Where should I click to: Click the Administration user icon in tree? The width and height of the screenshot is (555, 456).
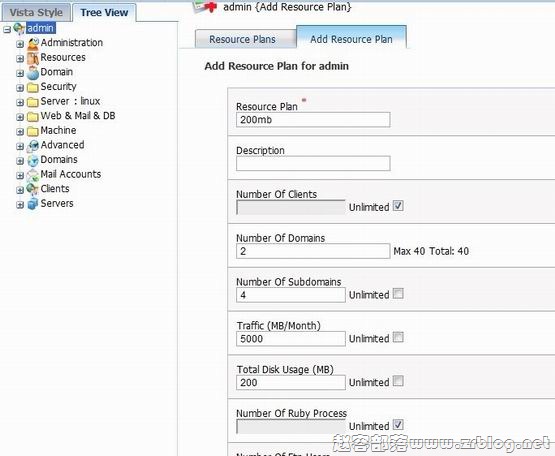pos(33,44)
